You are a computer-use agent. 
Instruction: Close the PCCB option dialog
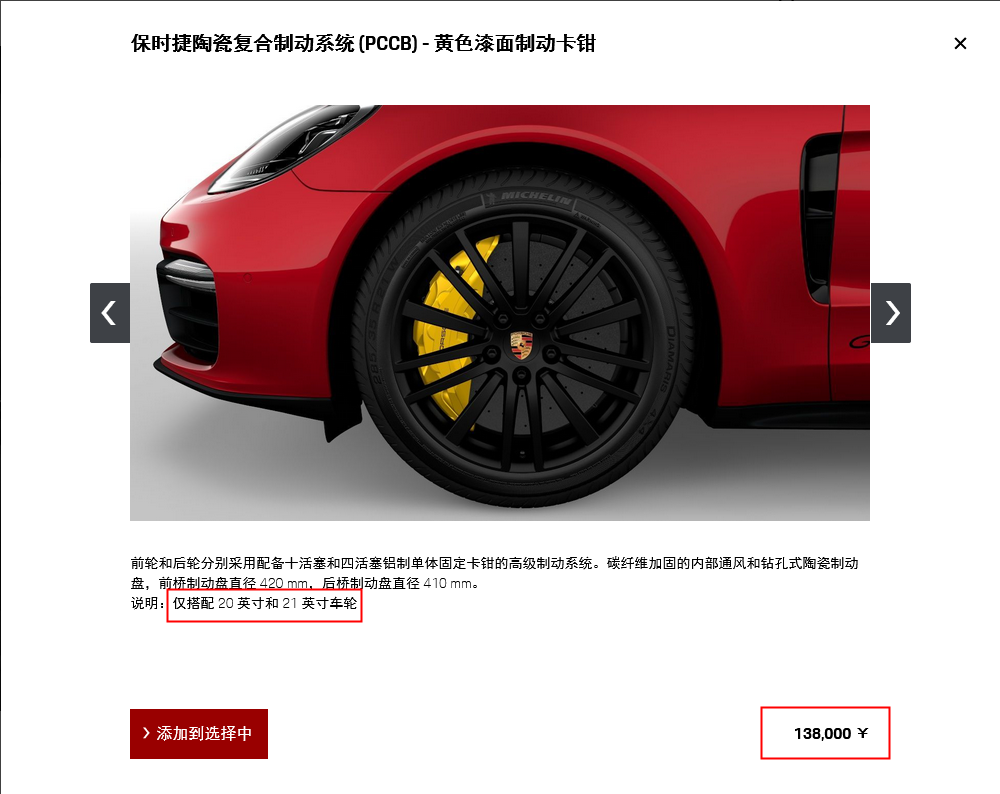tap(960, 43)
